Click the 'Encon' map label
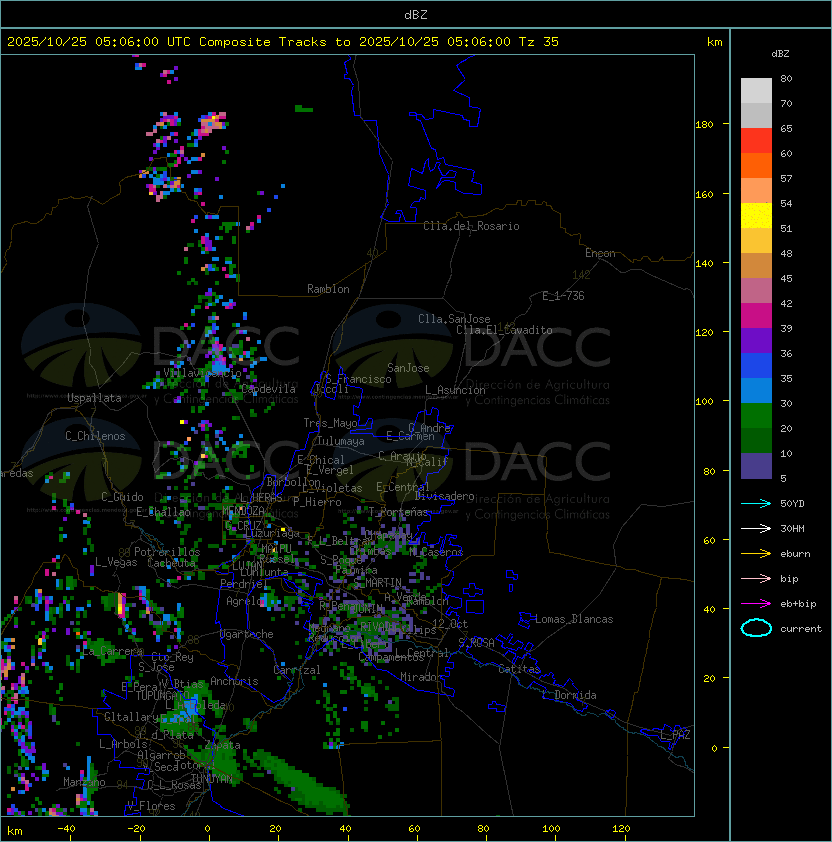 point(600,253)
